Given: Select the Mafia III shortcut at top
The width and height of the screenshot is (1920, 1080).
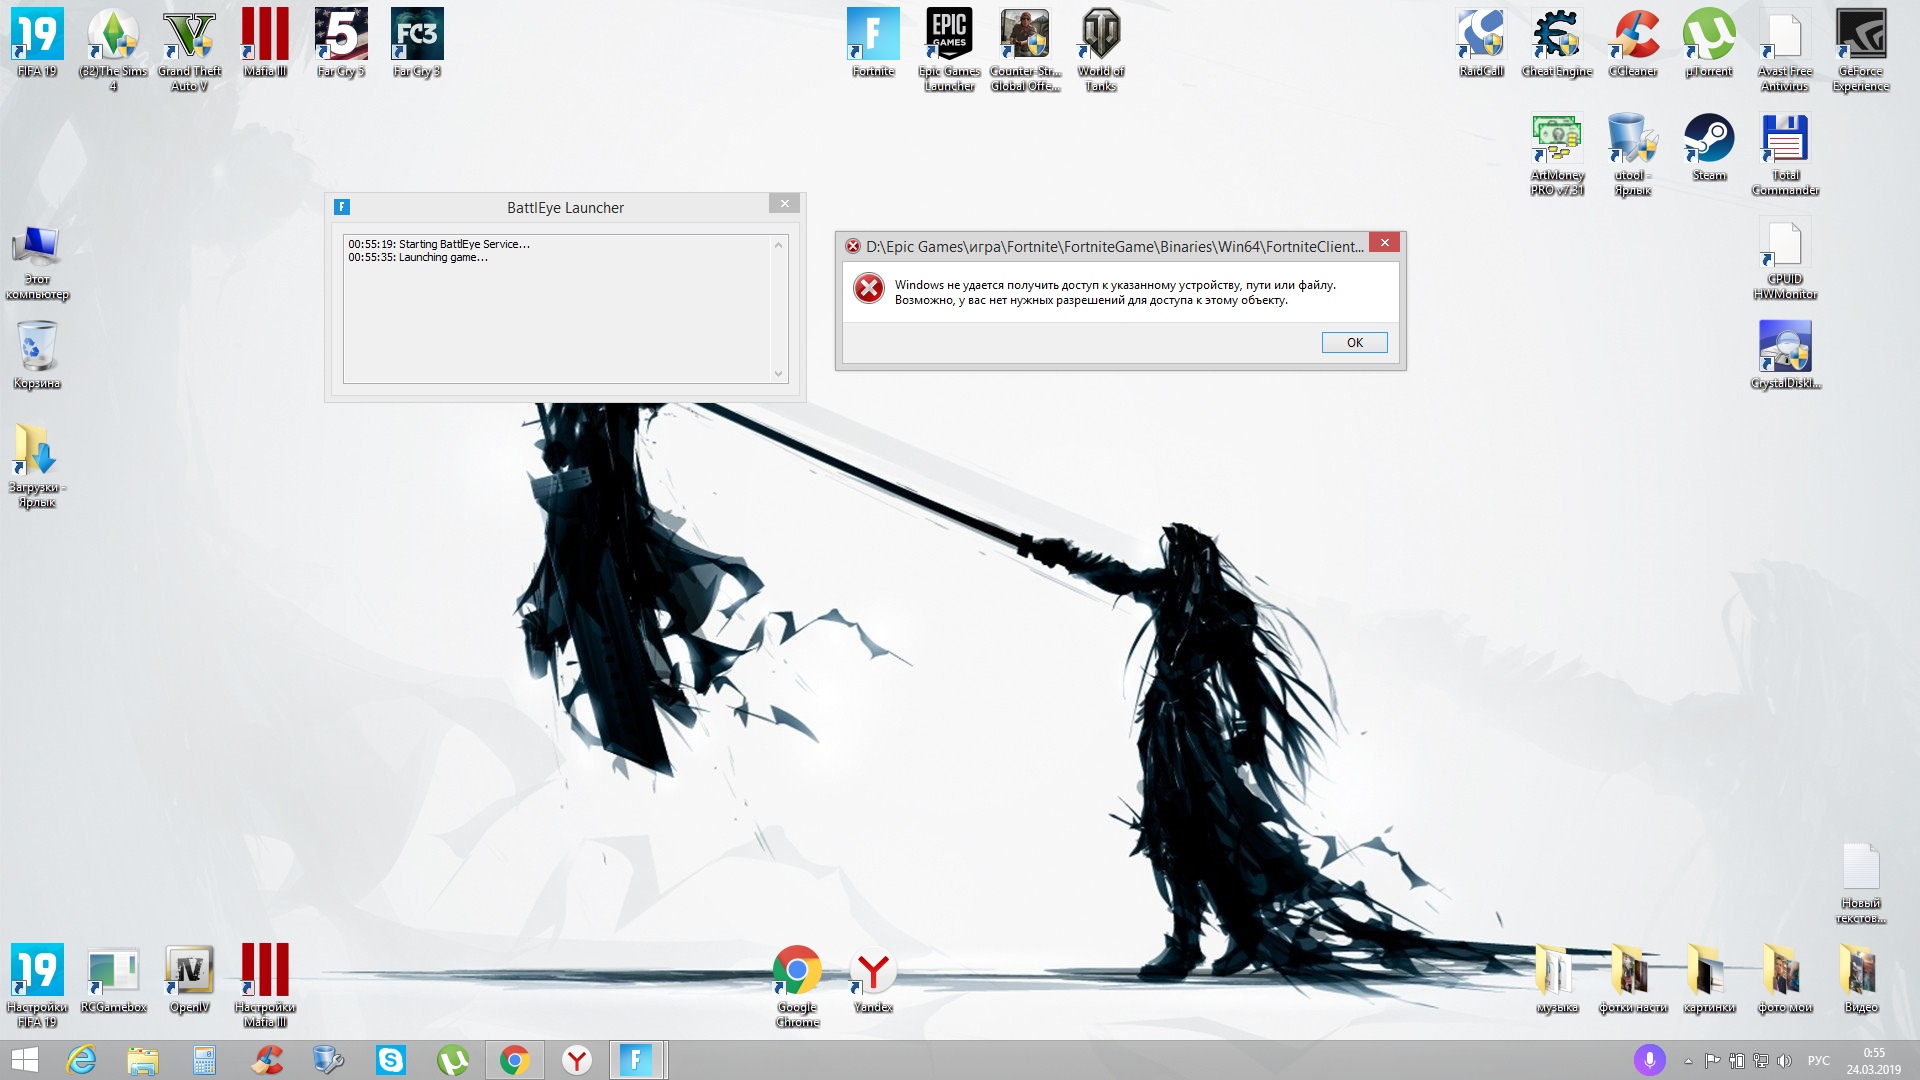Looking at the screenshot, I should [x=265, y=43].
